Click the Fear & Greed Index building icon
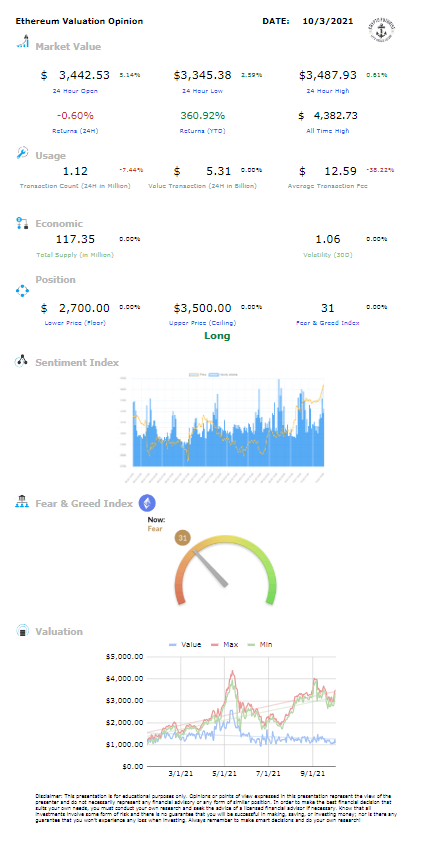The width and height of the screenshot is (429, 842). [22, 503]
